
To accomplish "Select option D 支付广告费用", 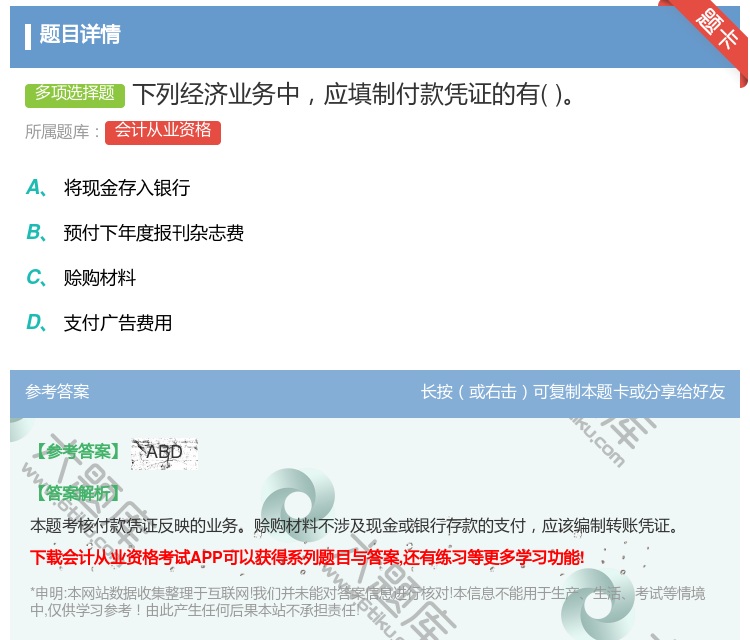I will click(99, 323).
